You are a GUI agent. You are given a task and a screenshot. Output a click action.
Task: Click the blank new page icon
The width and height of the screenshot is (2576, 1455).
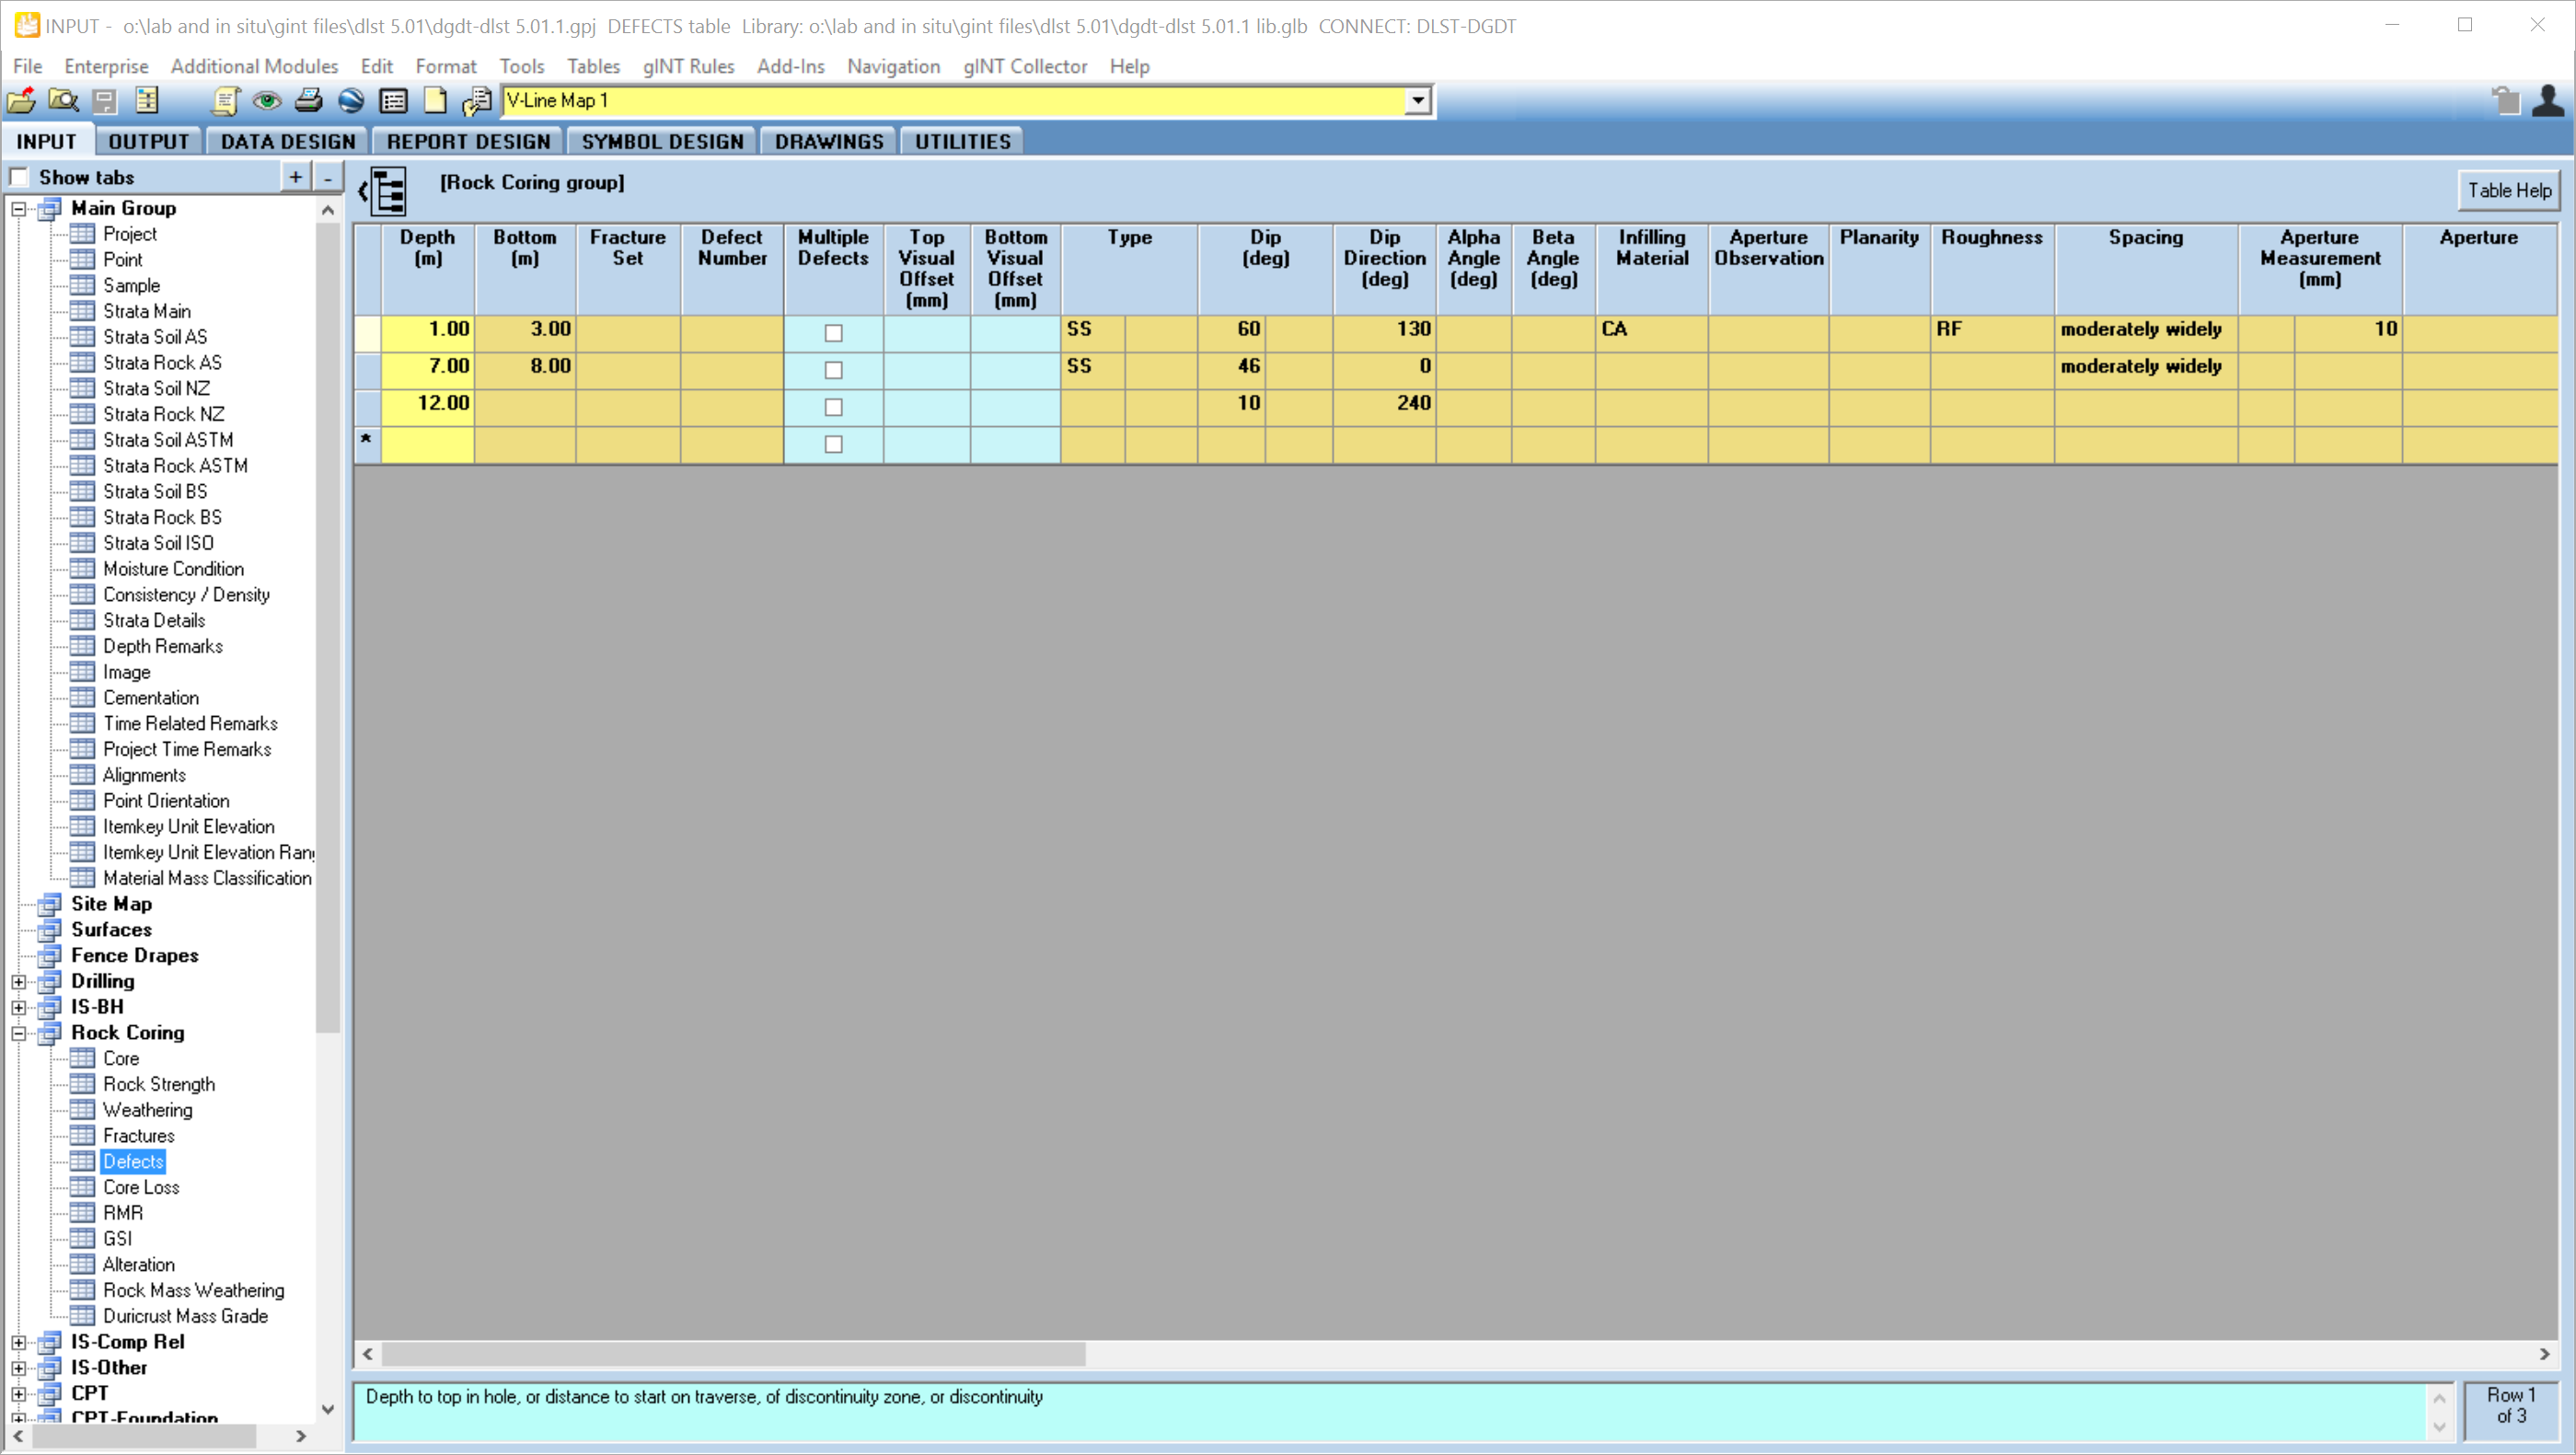click(x=435, y=101)
